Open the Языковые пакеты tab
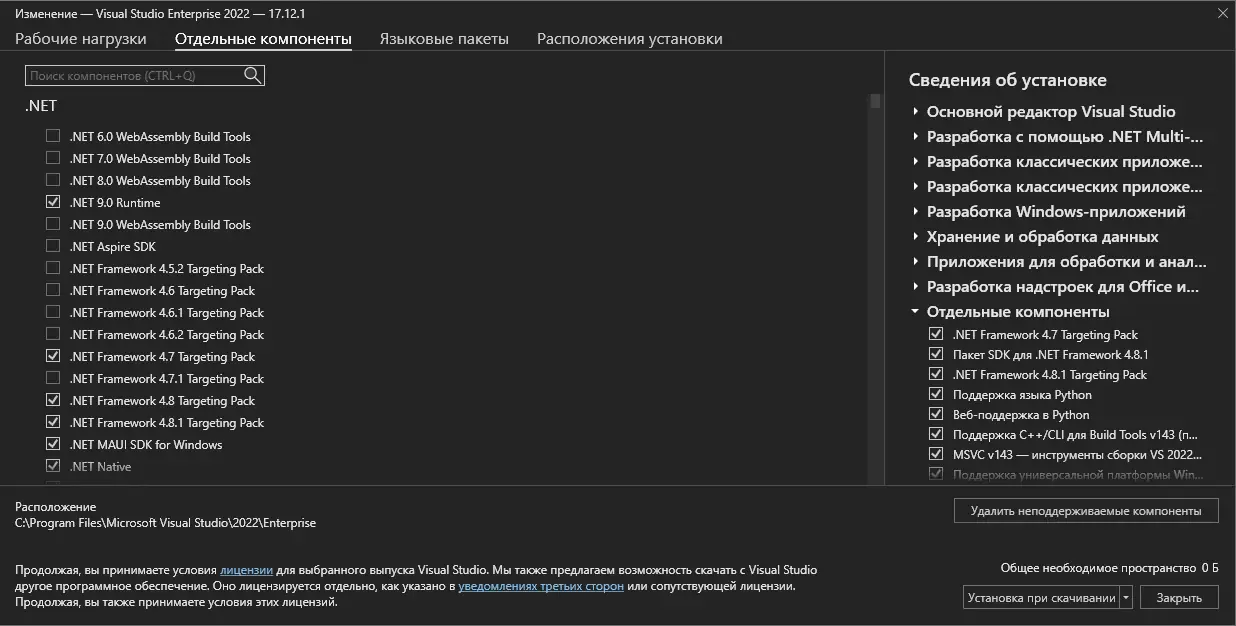1236x626 pixels. point(444,39)
